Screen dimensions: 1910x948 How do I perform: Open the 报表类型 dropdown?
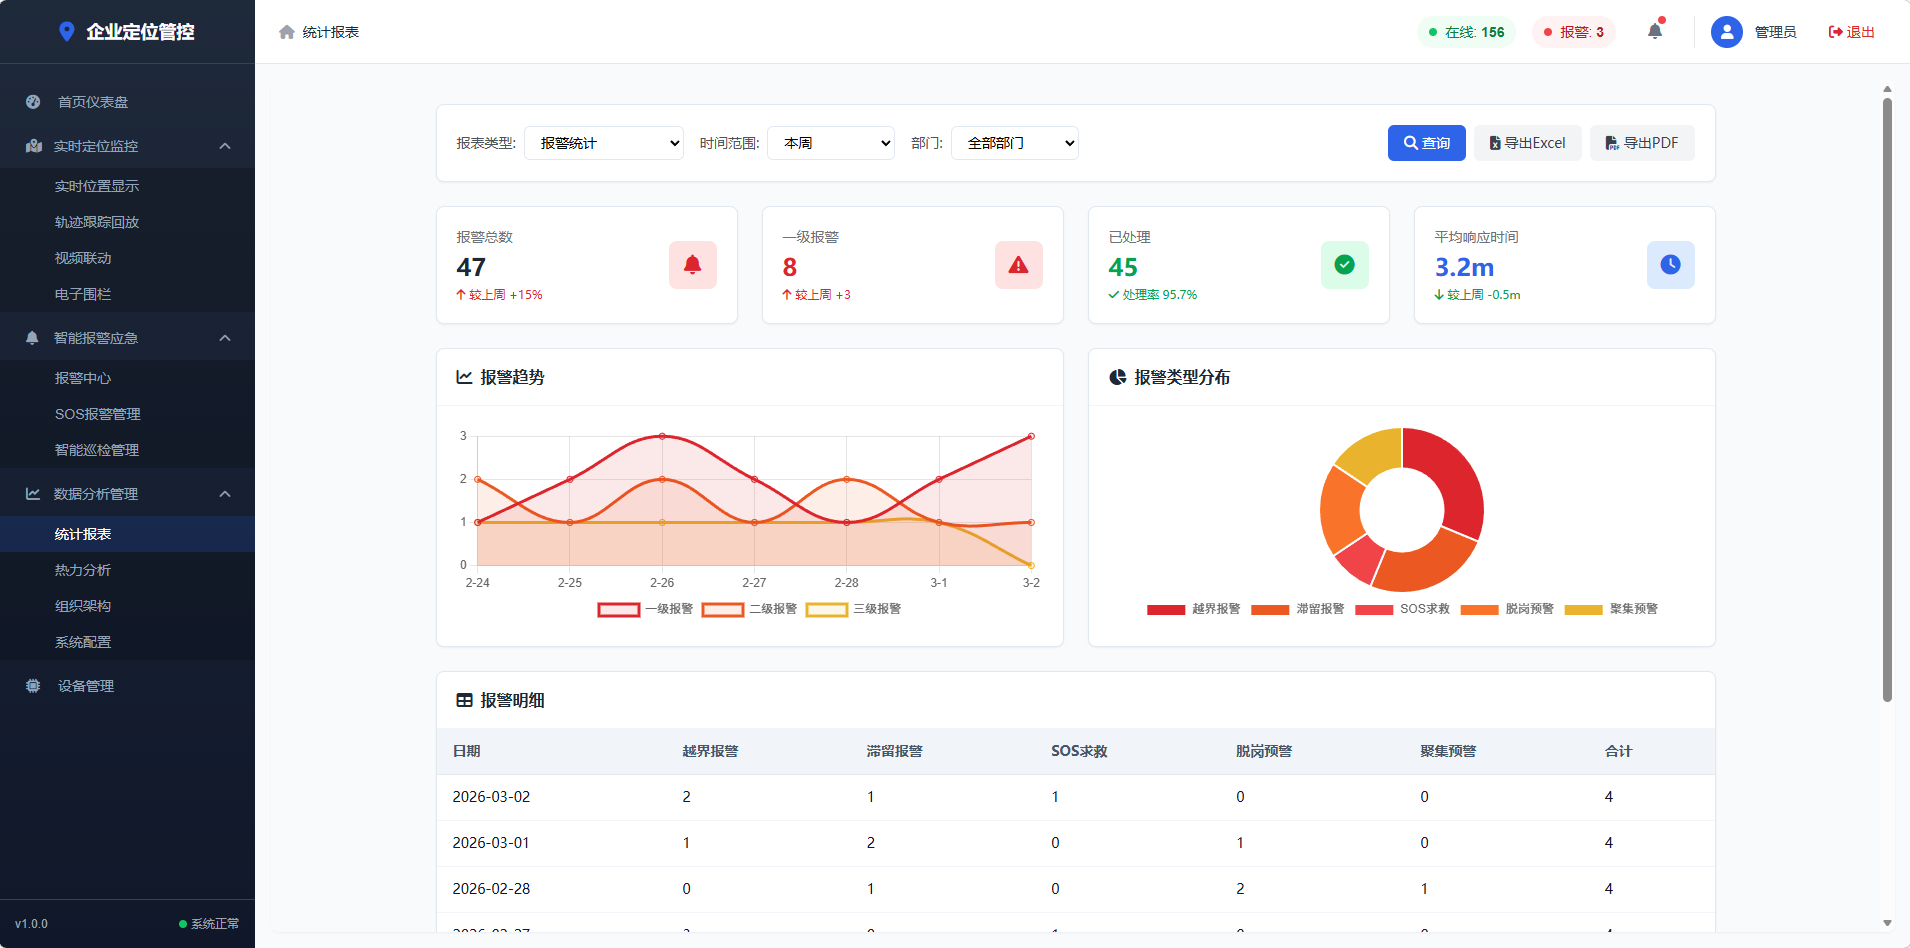[604, 143]
